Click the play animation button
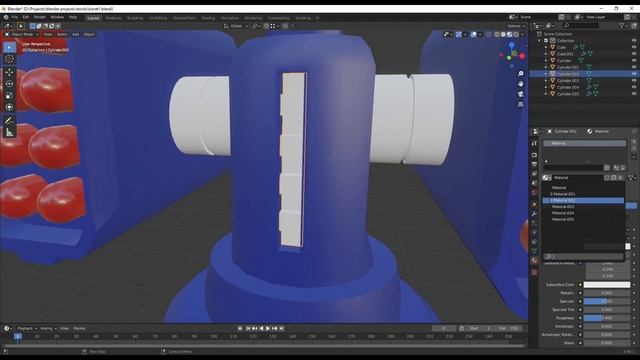640x360 pixels. (268, 328)
